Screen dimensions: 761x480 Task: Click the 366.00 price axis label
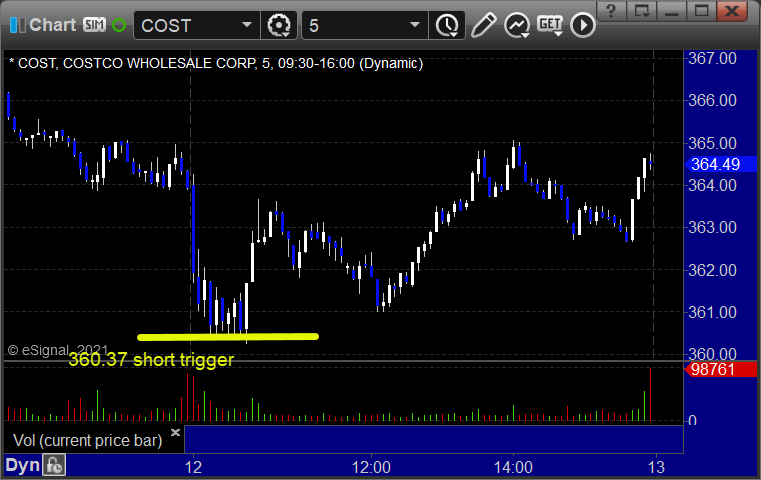[712, 100]
